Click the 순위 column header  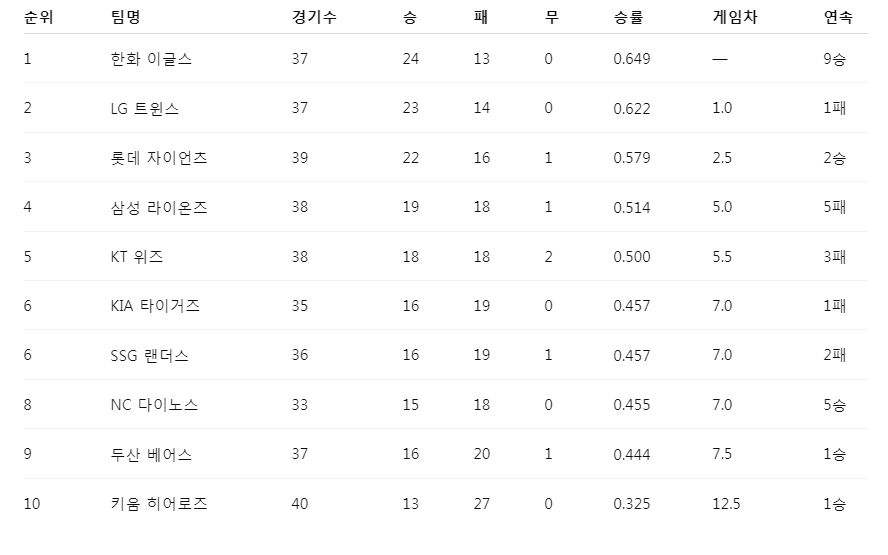coord(39,17)
